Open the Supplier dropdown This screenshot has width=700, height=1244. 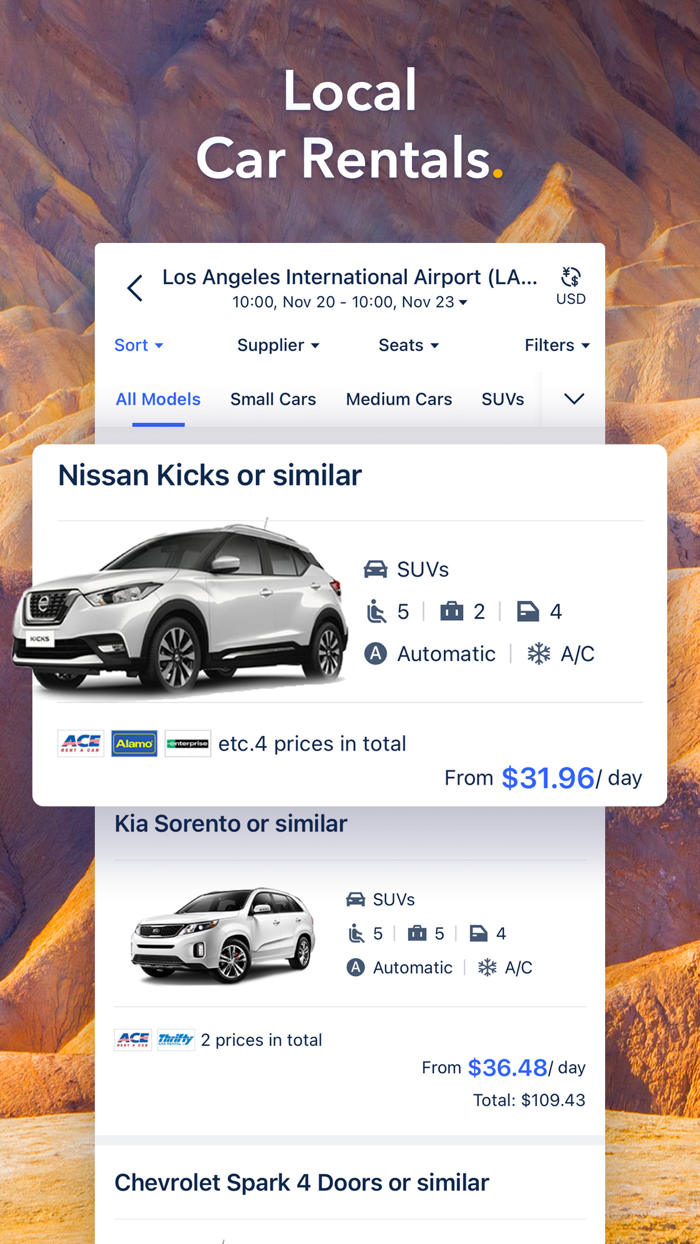point(278,345)
